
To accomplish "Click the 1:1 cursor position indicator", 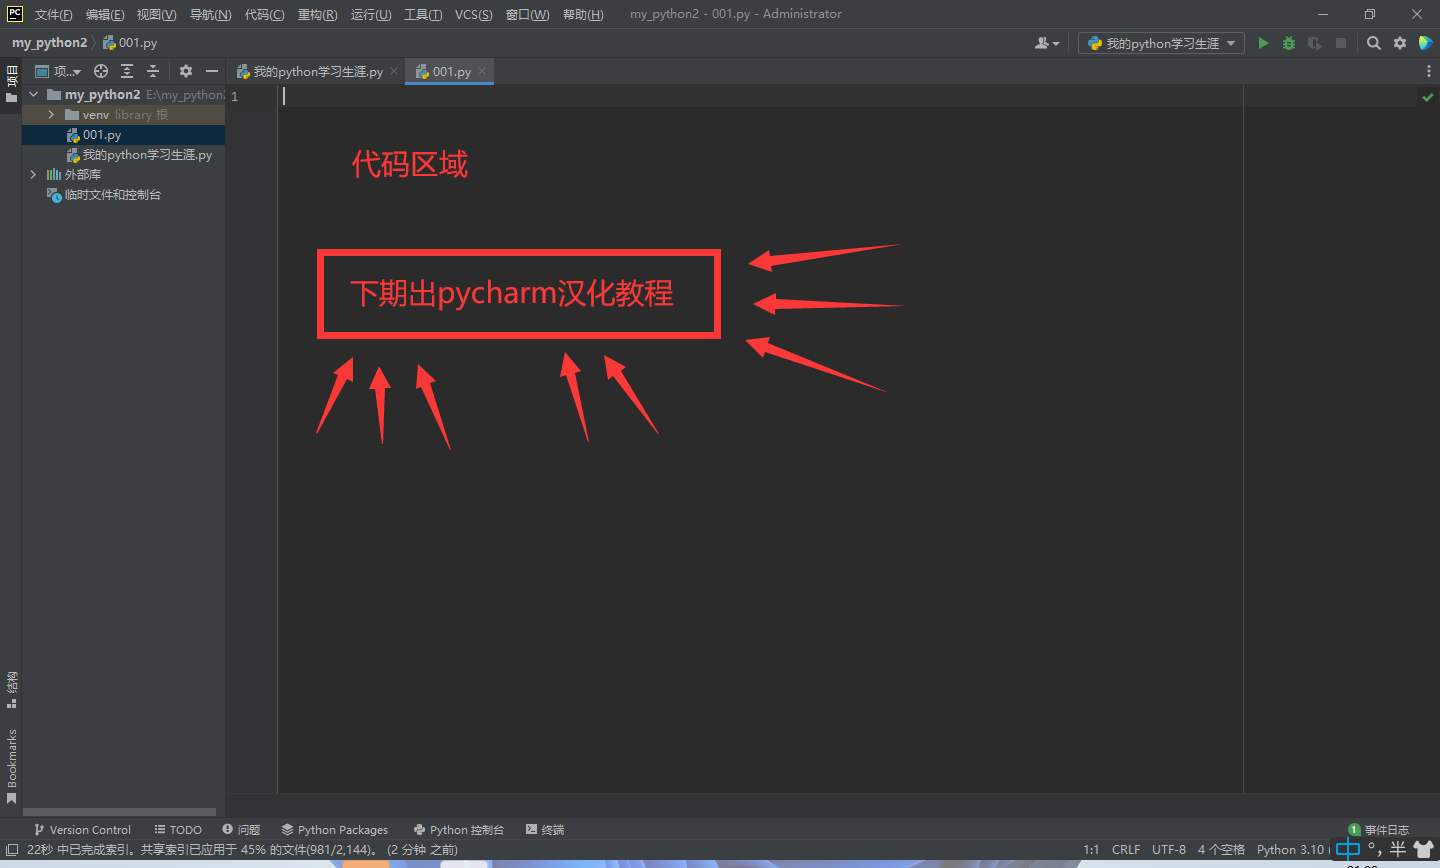I will click(x=1091, y=850).
